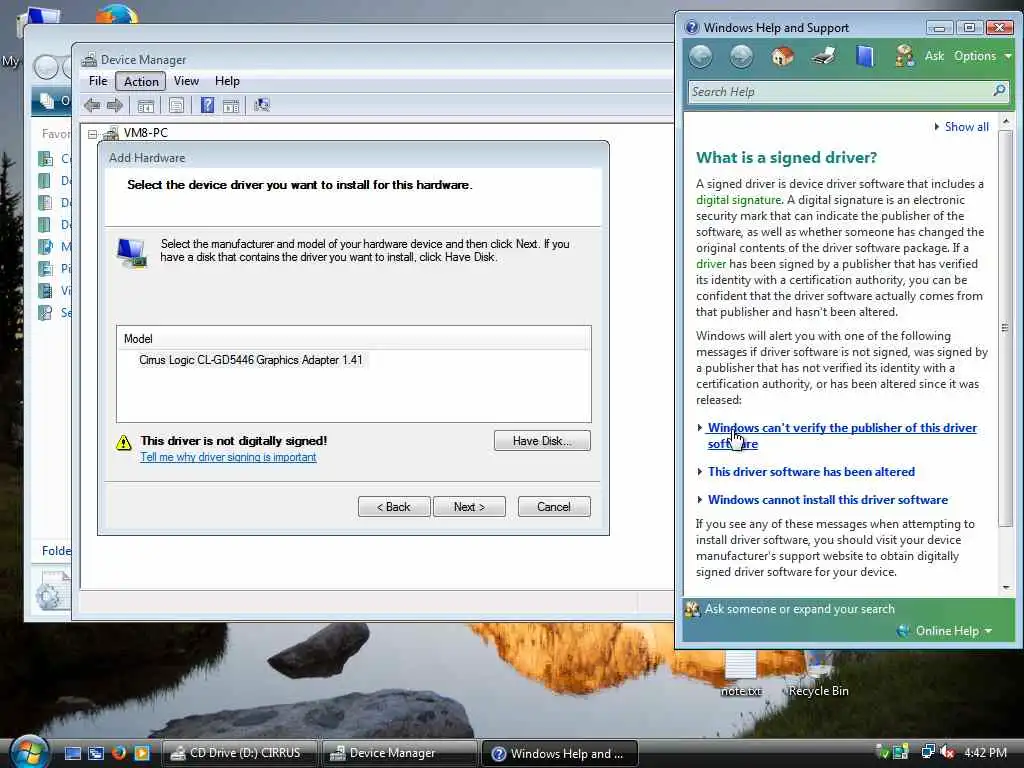Screen dimensions: 1024x768
Task: Click the Have Disk... button
Action: coord(542,441)
